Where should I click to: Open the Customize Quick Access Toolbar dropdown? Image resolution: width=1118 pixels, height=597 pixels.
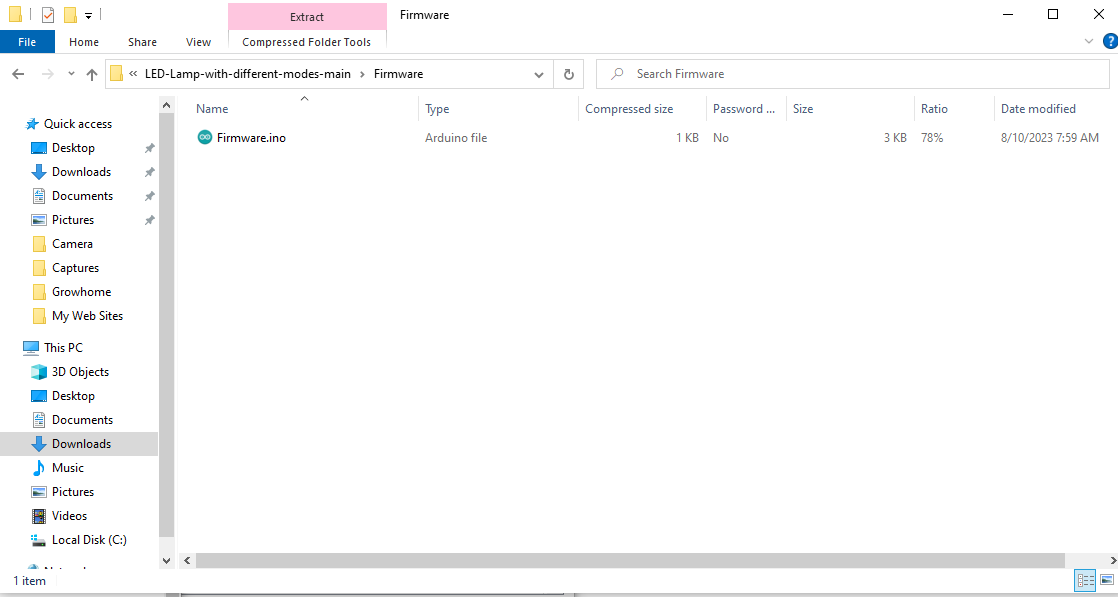click(x=88, y=15)
